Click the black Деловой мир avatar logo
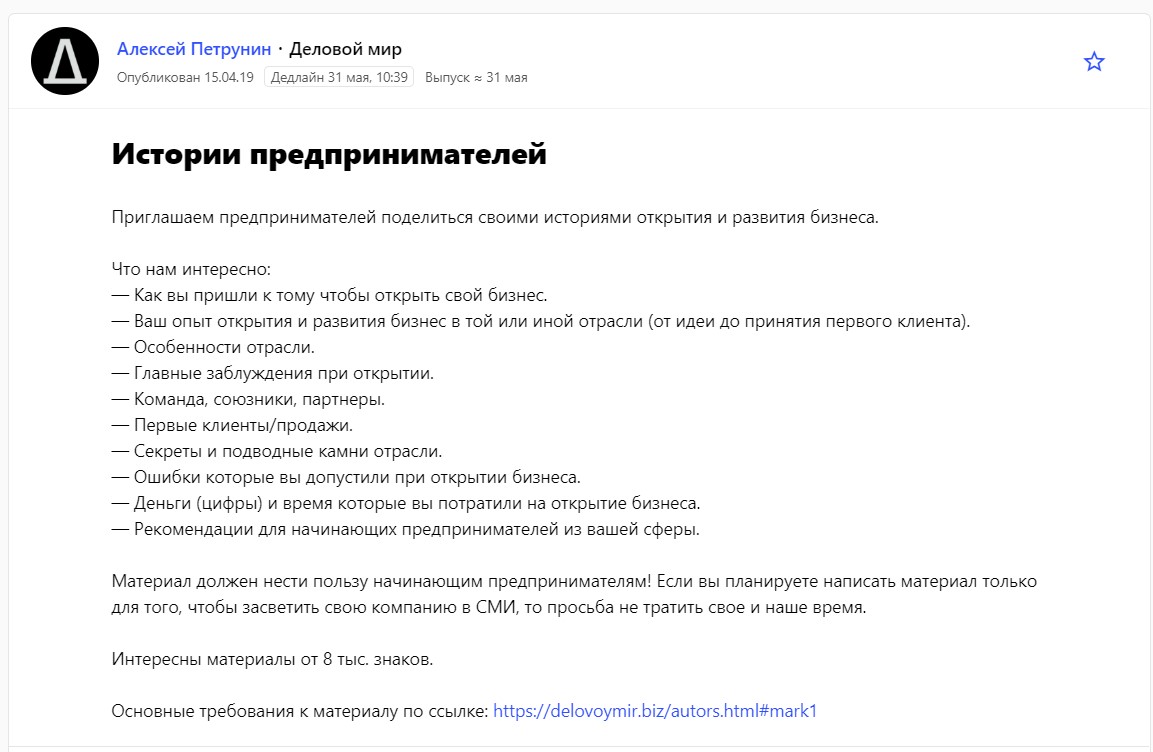This screenshot has height=752, width=1153. click(65, 61)
